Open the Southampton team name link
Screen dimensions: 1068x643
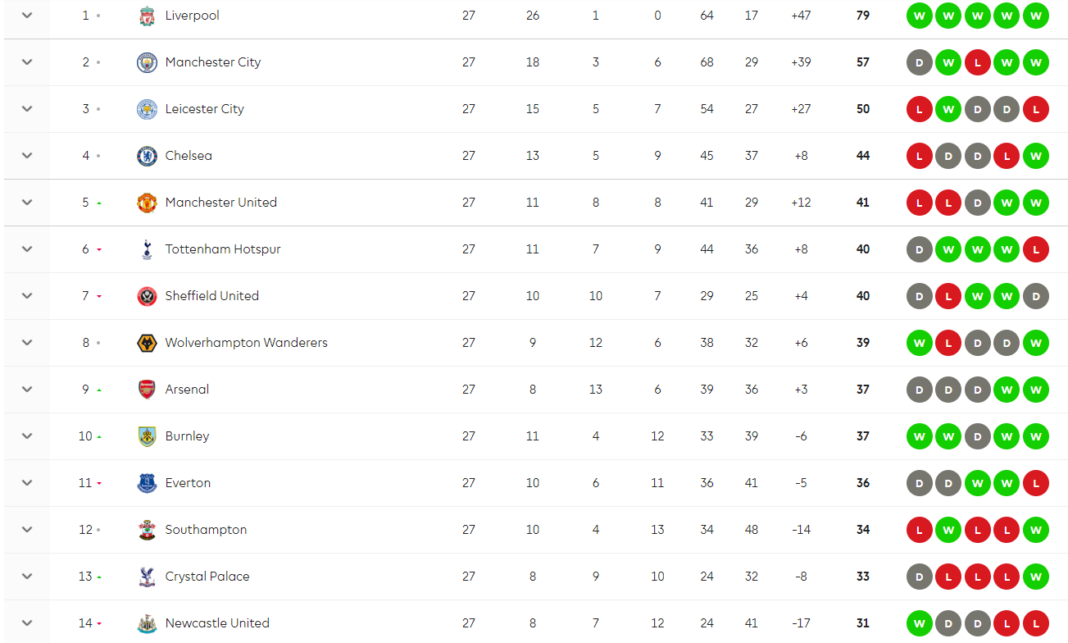coord(205,530)
